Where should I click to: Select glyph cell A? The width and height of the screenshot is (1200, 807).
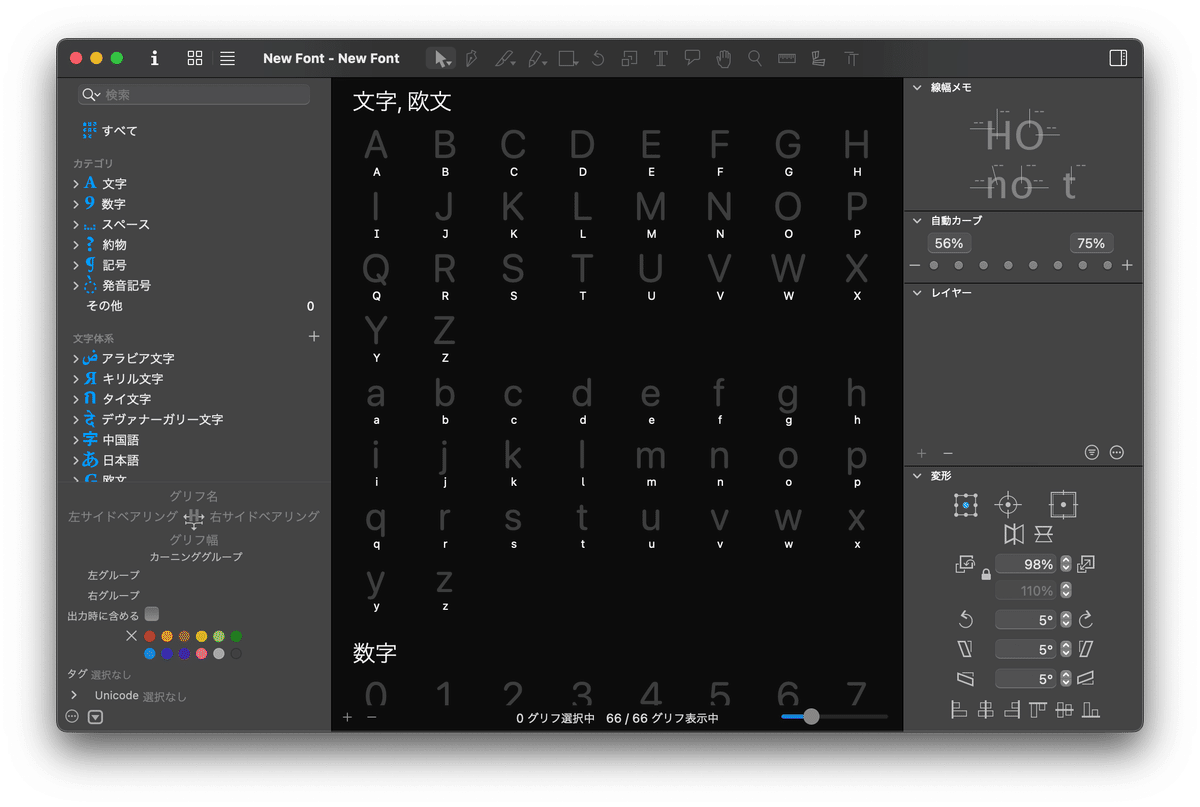[x=376, y=152]
